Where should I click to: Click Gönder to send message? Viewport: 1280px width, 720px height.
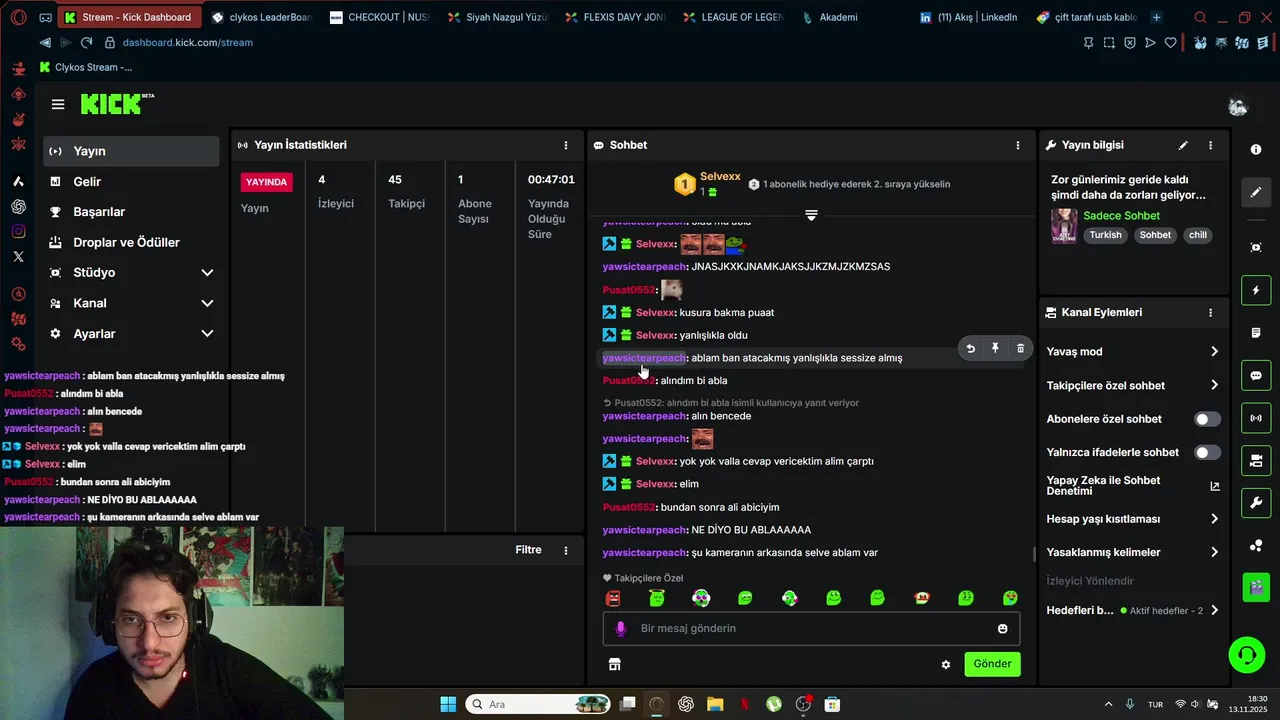tap(992, 664)
